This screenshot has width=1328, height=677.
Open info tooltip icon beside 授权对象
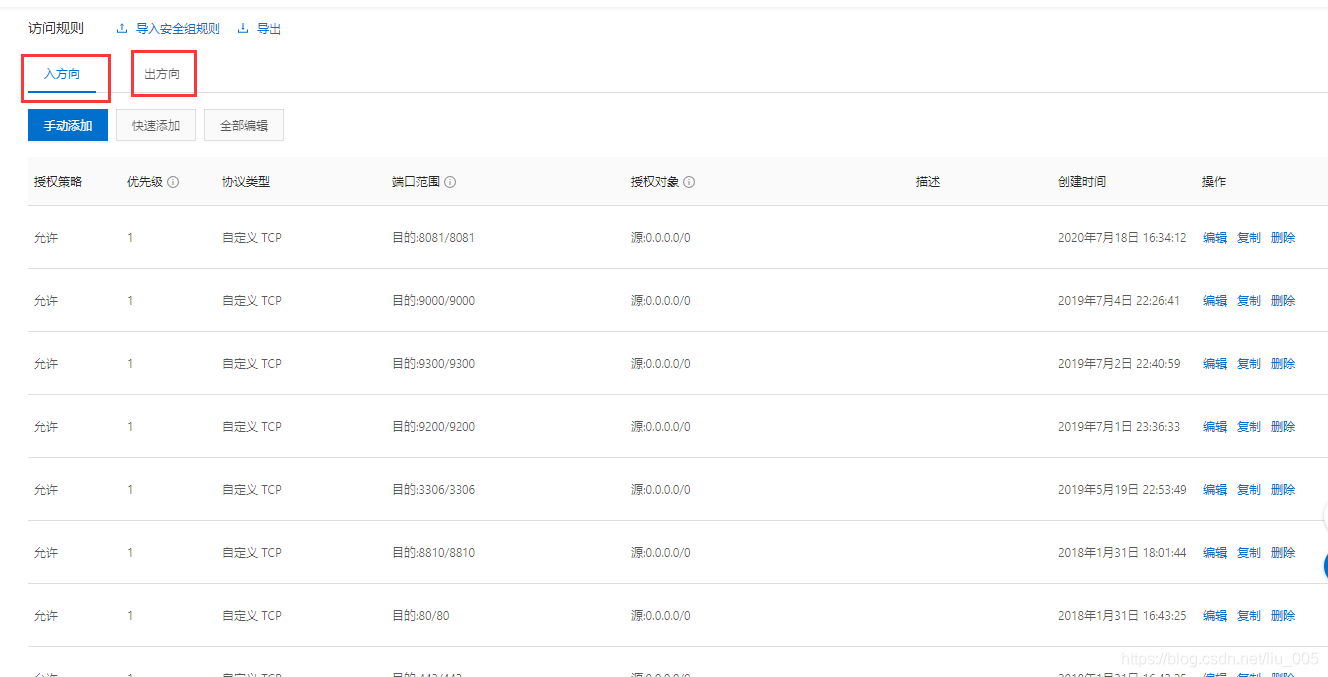tap(689, 182)
